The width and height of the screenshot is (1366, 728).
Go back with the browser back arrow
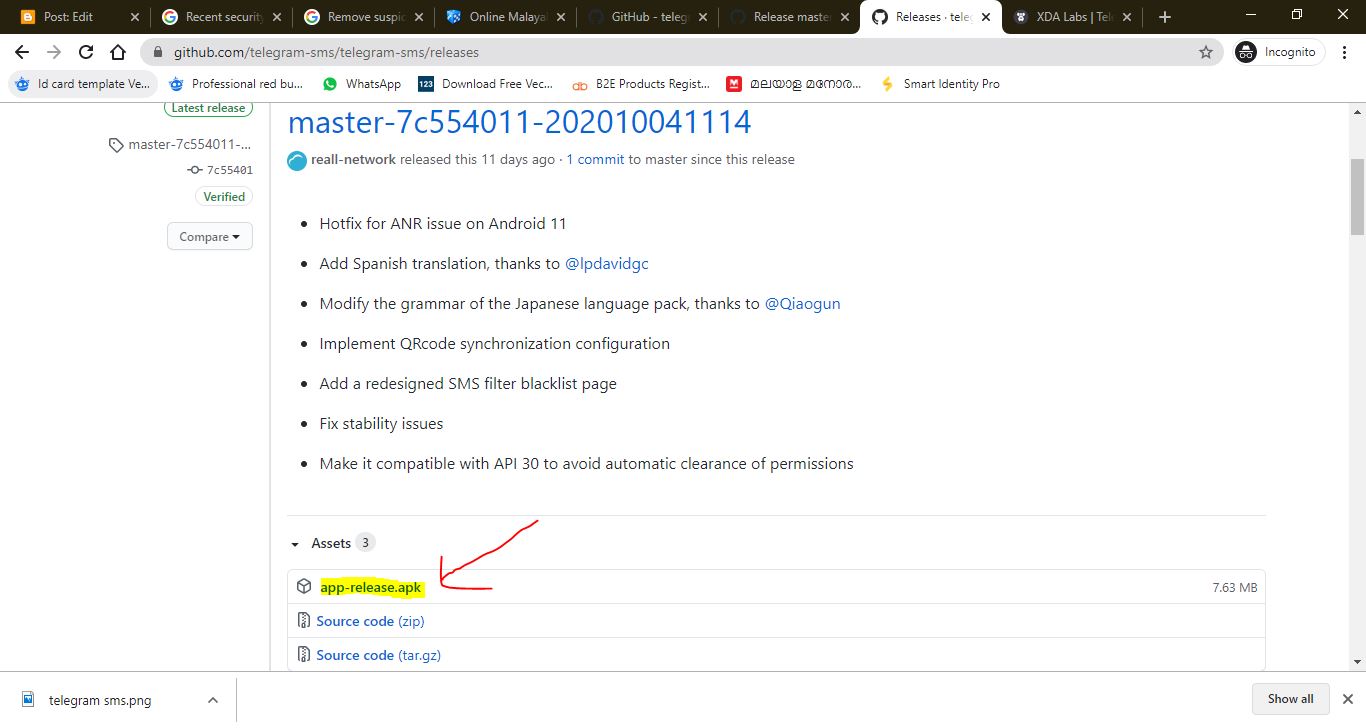(x=22, y=52)
